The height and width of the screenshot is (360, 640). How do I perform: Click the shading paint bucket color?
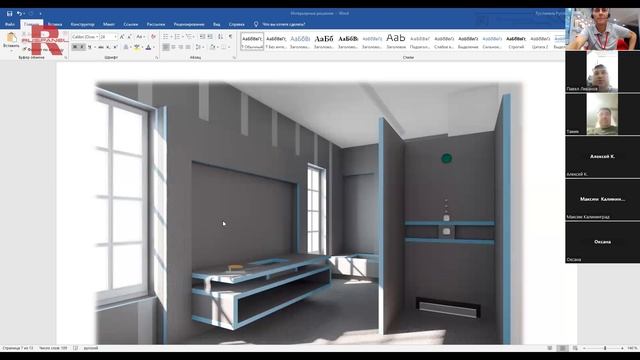[x=213, y=47]
